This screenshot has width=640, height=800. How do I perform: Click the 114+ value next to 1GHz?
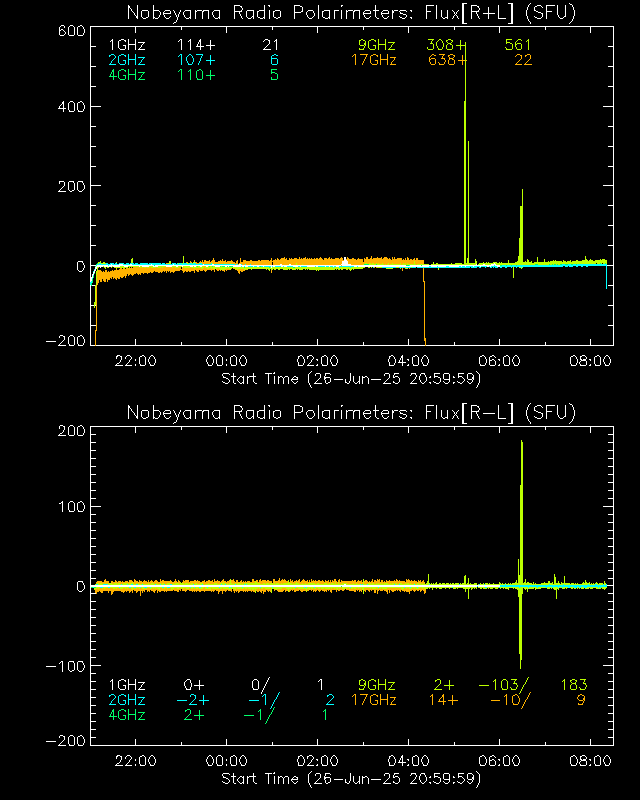(196, 45)
